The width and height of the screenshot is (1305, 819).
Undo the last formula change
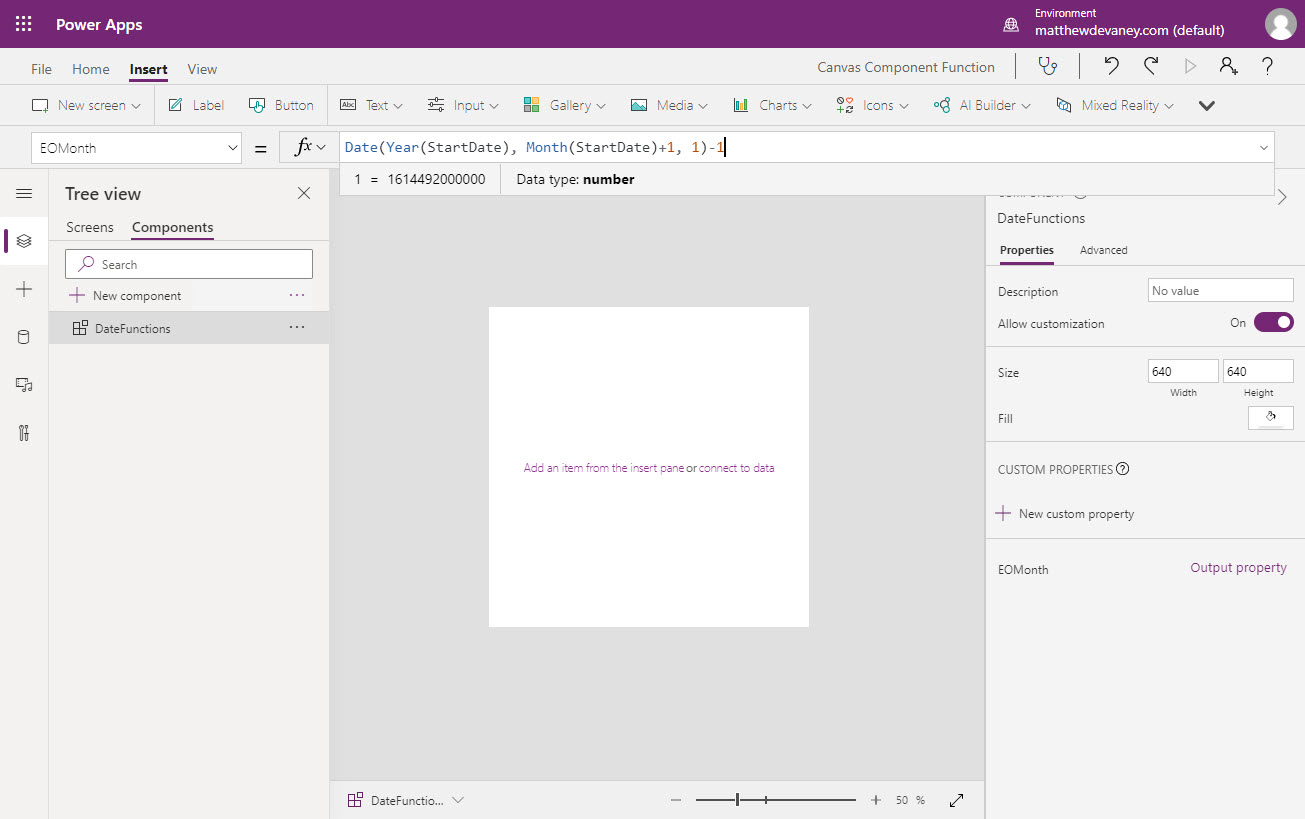click(x=1111, y=65)
